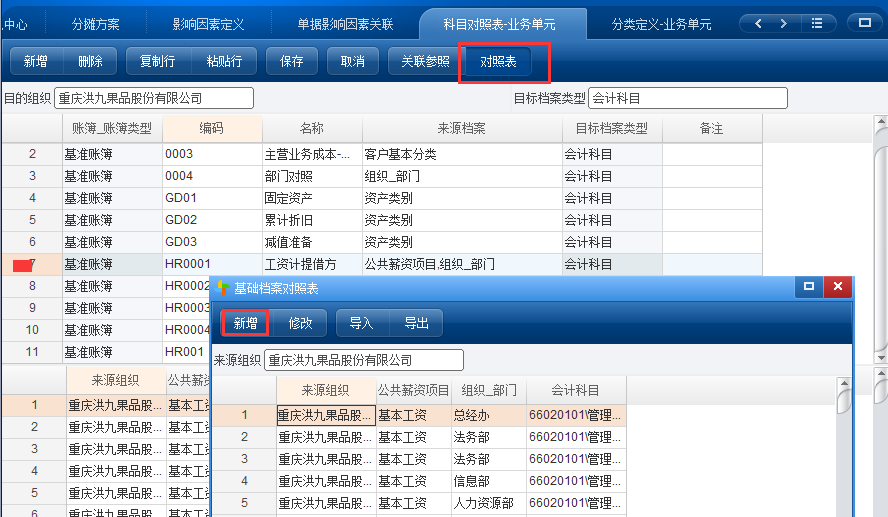
Task: Click the 客户基本分类 source cell
Action: [x=462, y=154]
